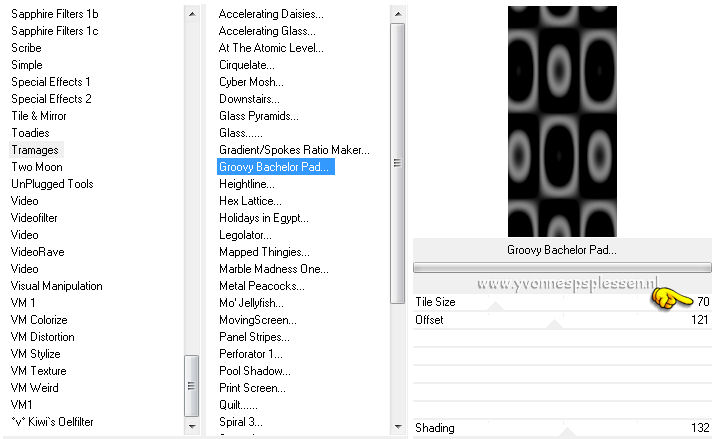Choose the Heightline filter

(x=246, y=184)
